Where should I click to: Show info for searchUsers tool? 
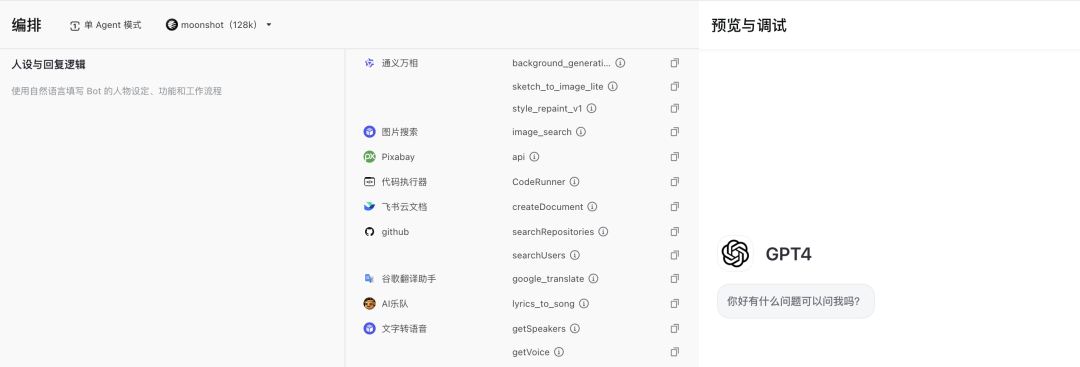[x=575, y=255]
